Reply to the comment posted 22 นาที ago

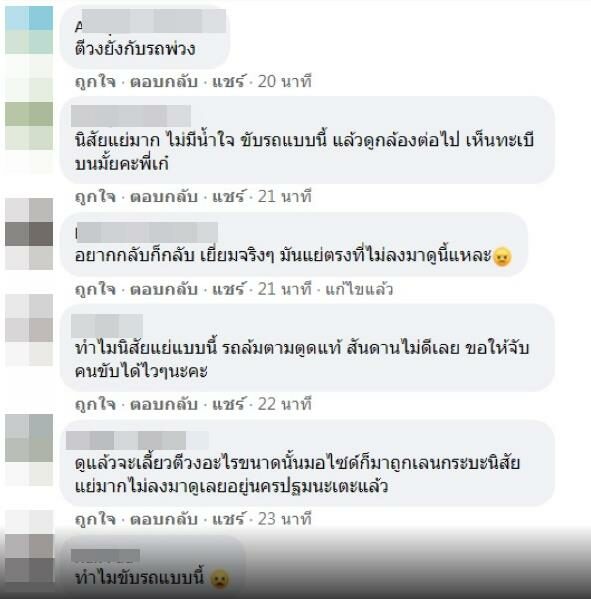(x=164, y=404)
